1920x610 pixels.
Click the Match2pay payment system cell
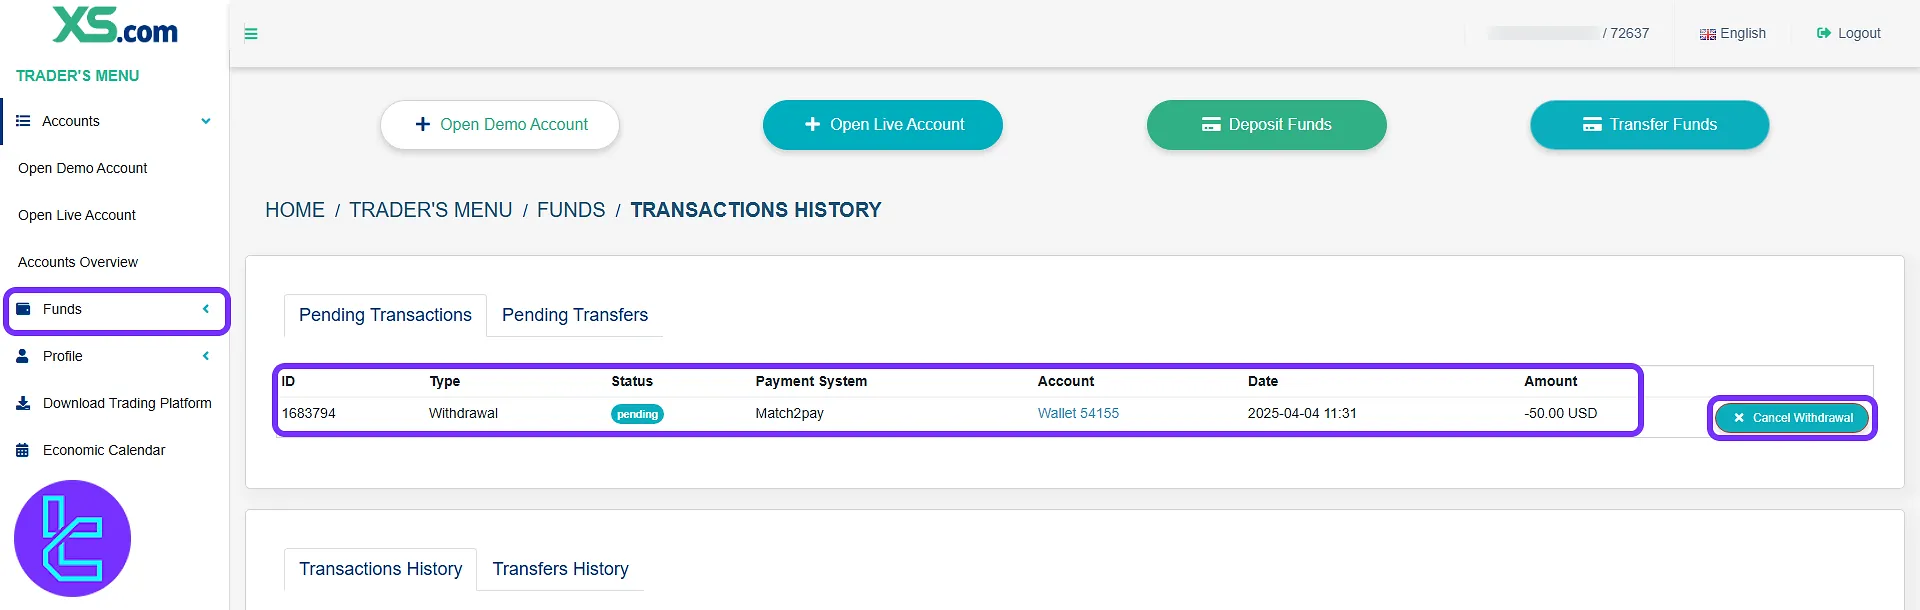pos(790,413)
